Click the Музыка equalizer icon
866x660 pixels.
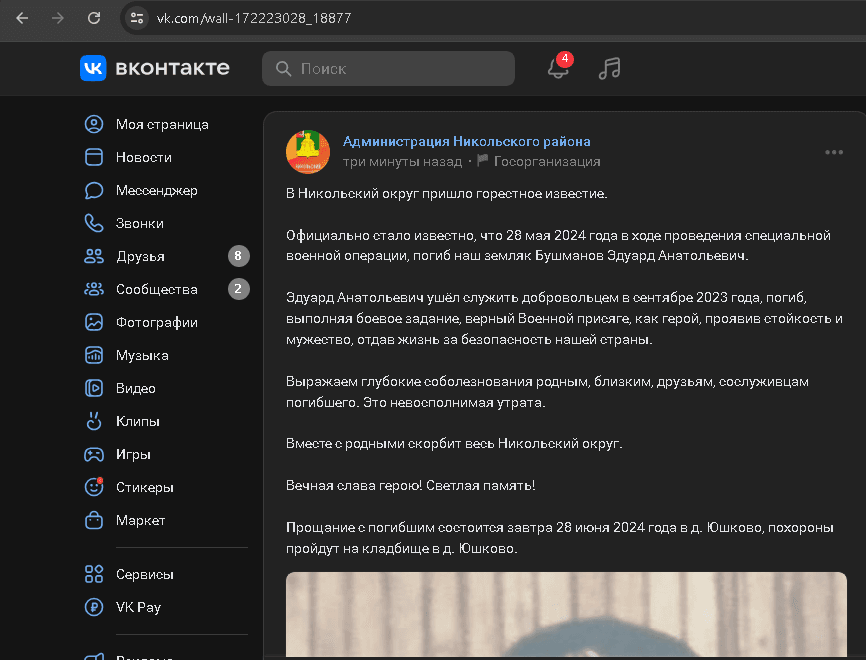pos(94,355)
